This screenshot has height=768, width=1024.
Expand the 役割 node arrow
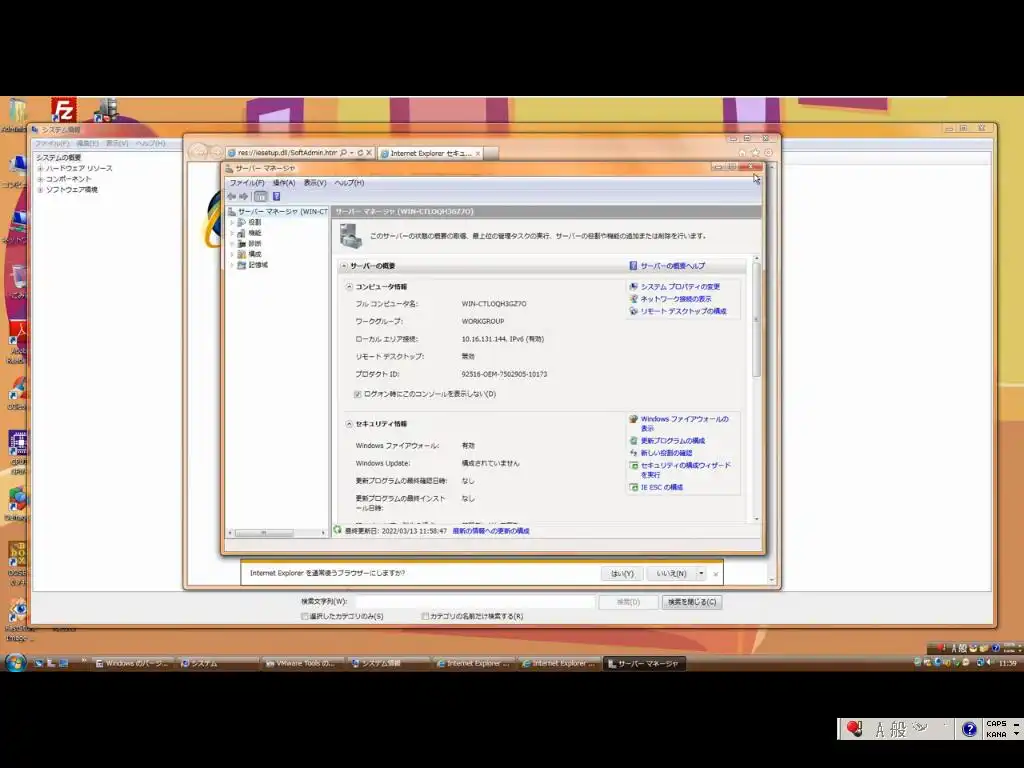click(x=232, y=223)
